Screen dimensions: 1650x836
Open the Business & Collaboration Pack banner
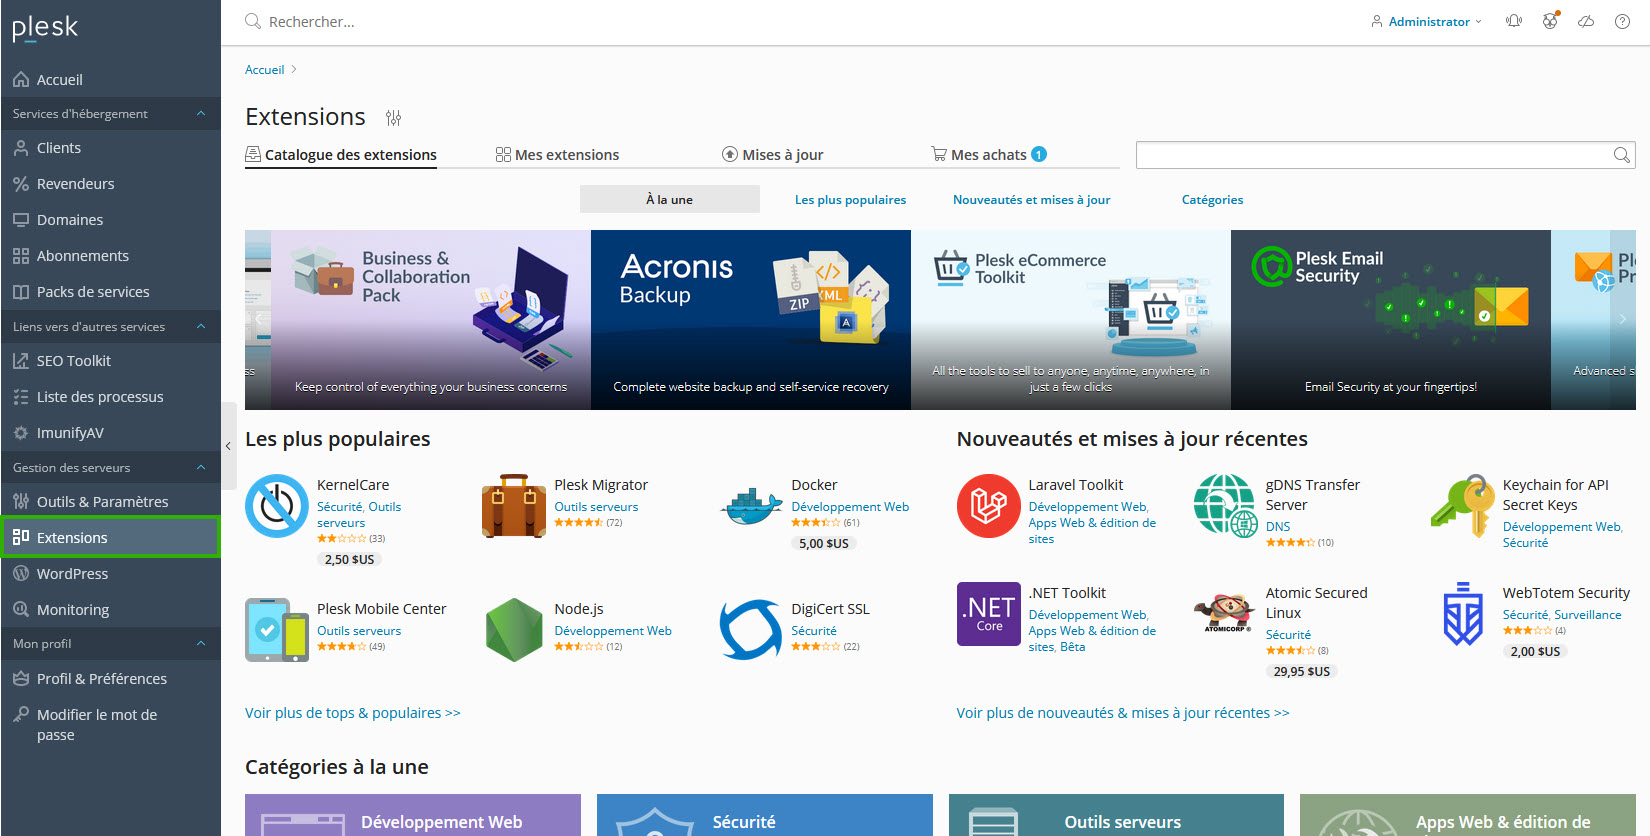(431, 320)
